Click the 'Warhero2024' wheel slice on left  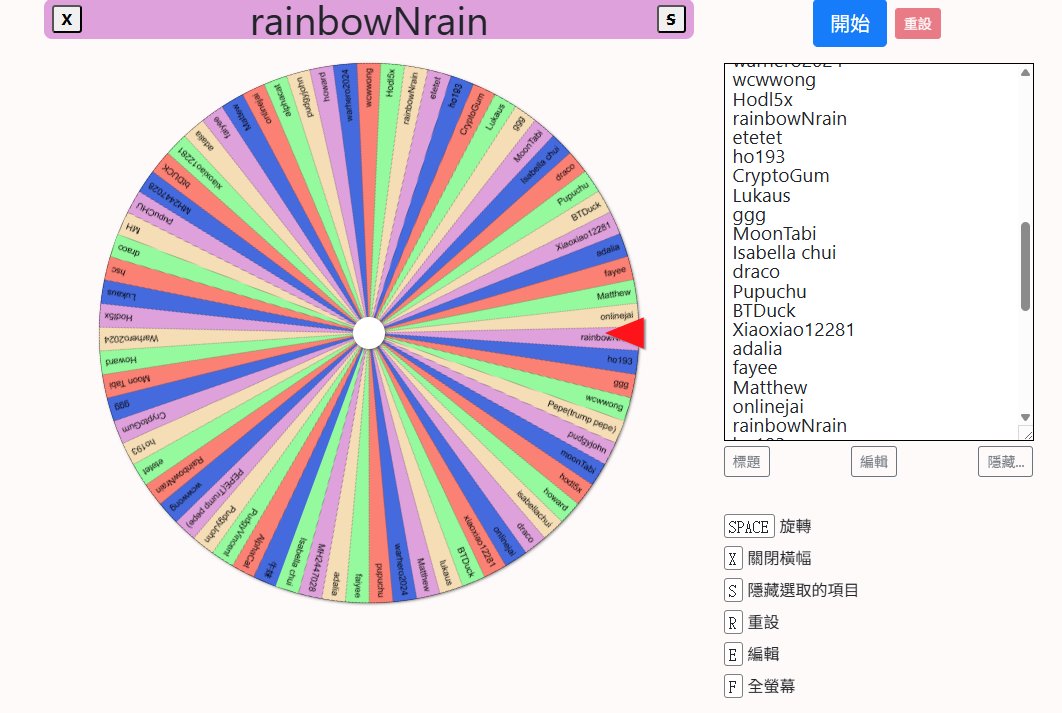(132, 339)
